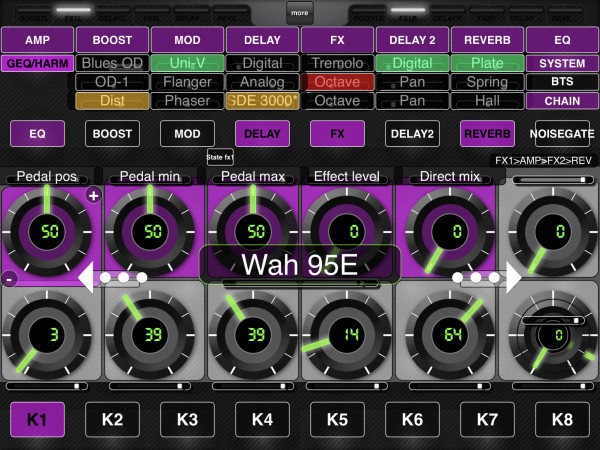
Task: Select the GEQ/HARM option
Action: tap(38, 63)
